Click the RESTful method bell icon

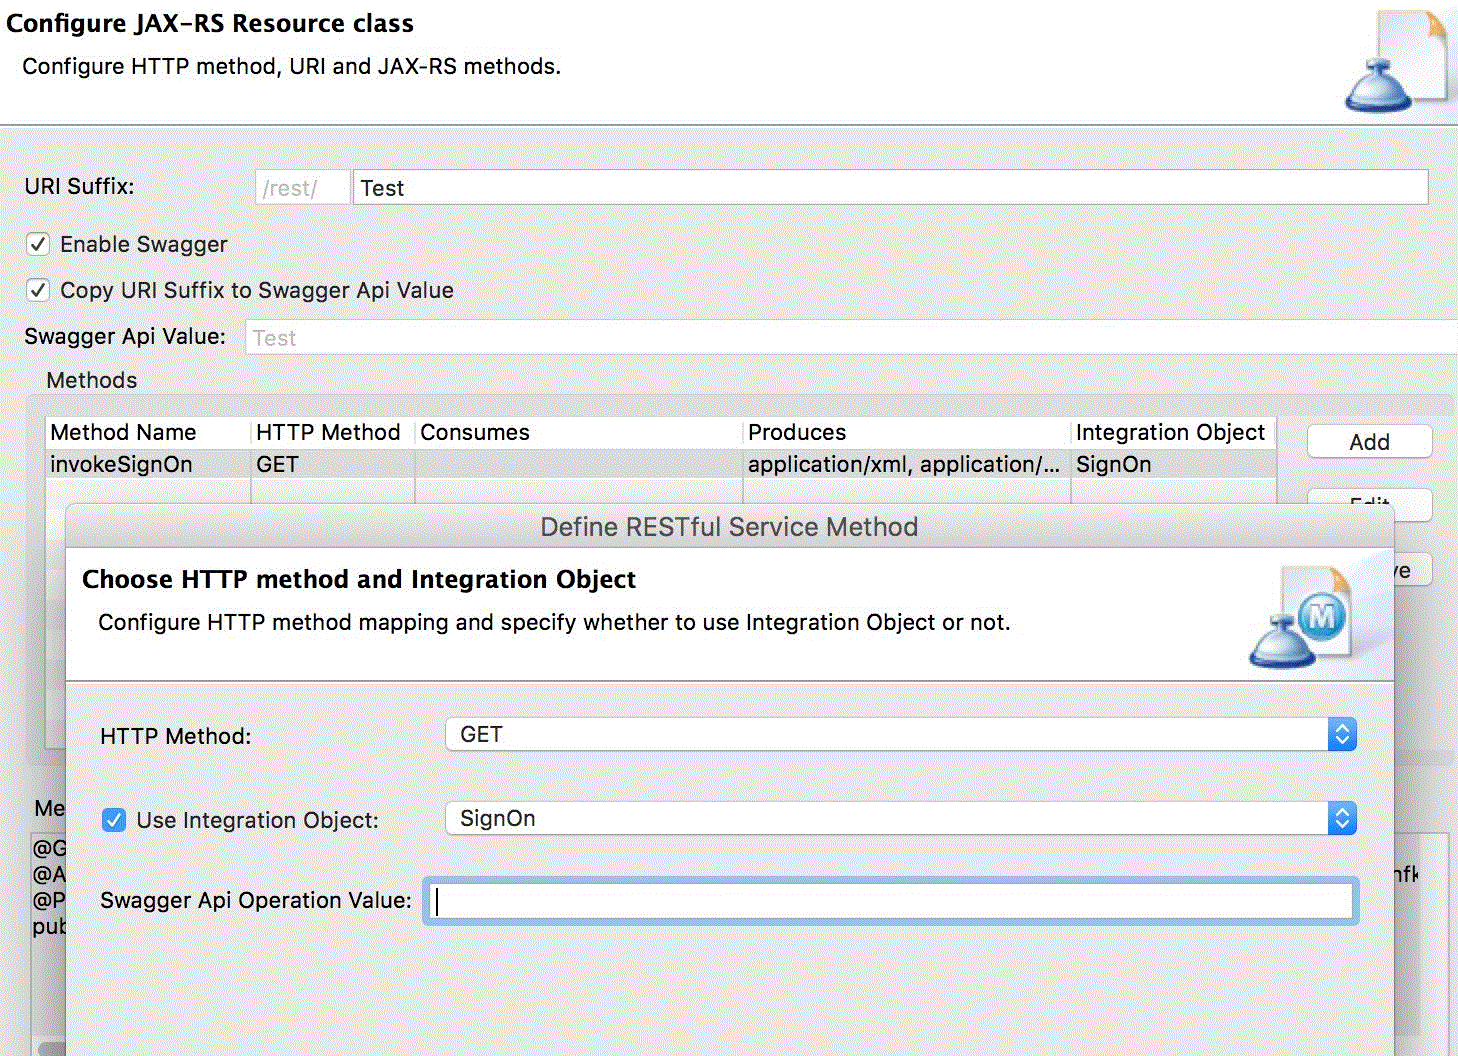click(x=1299, y=617)
